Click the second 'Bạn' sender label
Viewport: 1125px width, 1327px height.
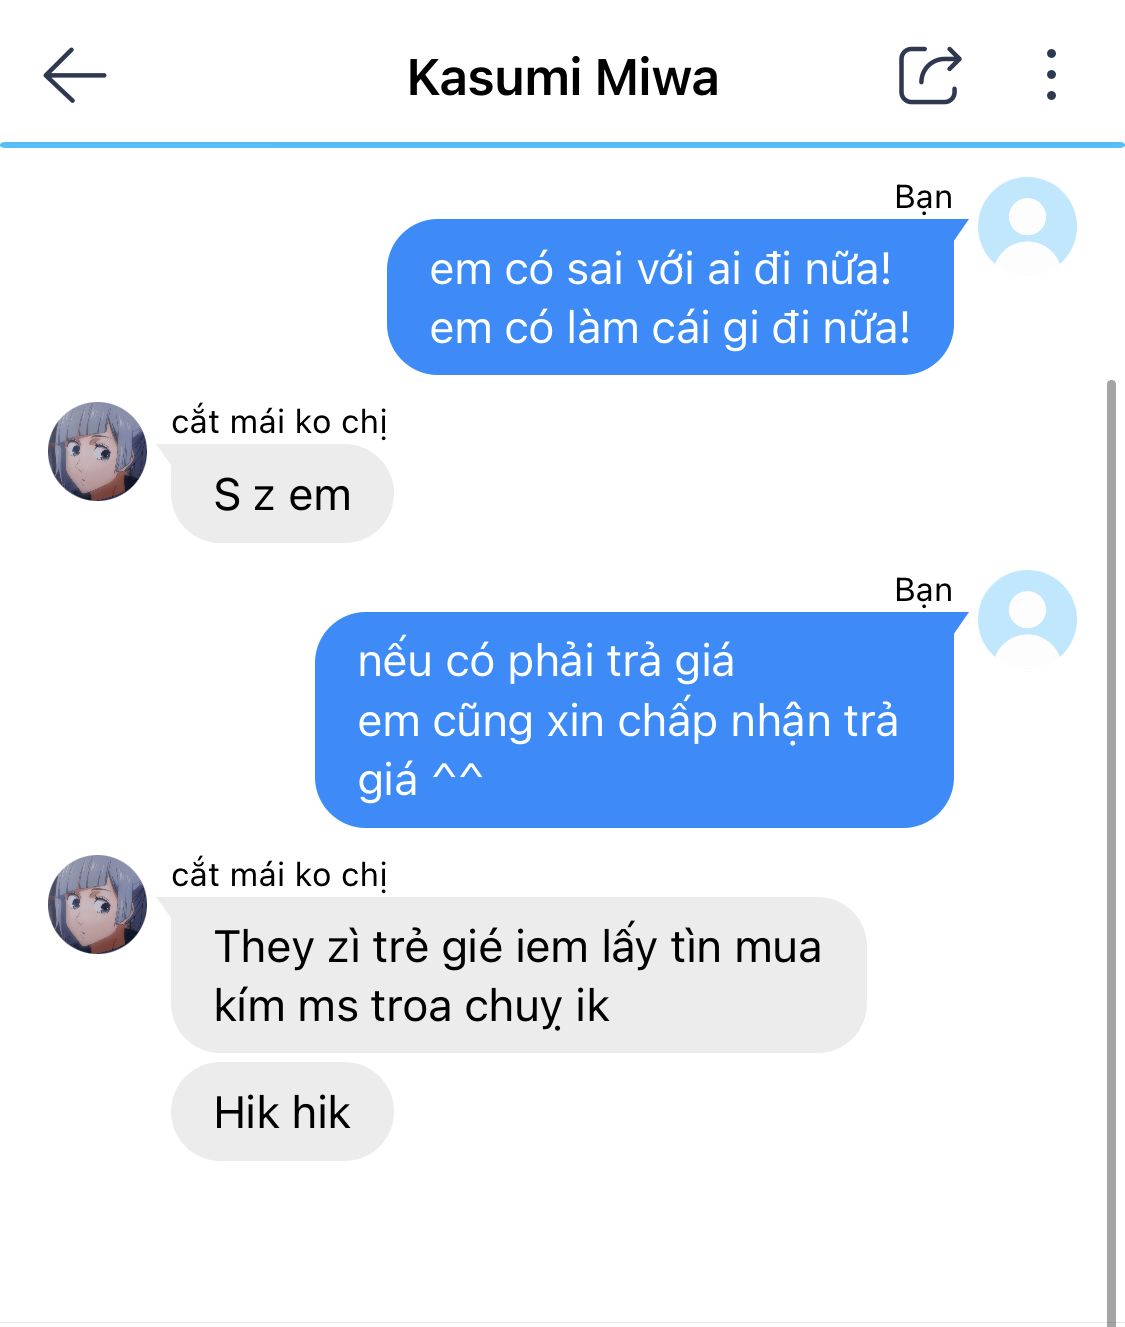pos(923,590)
